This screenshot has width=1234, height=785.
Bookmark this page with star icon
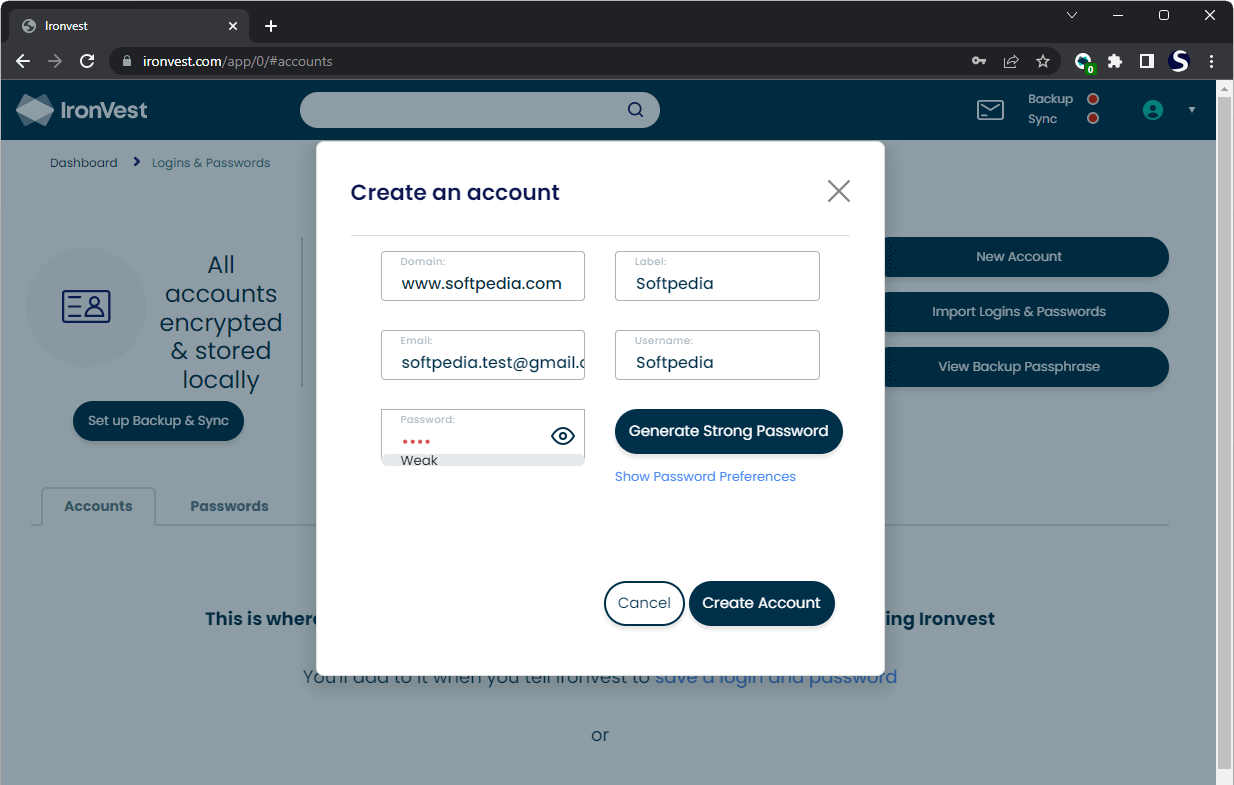click(x=1043, y=61)
